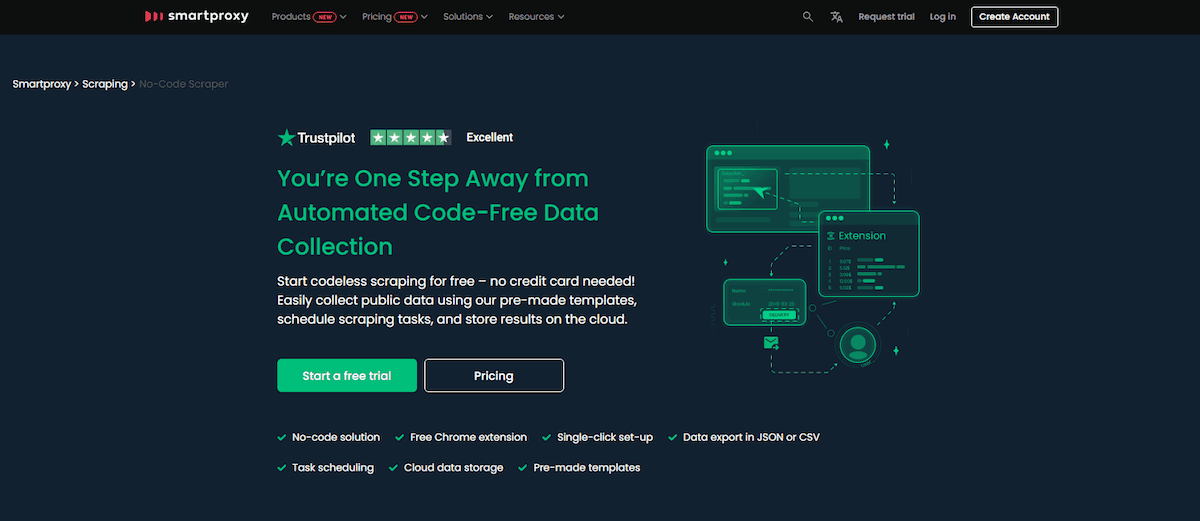Image resolution: width=1200 pixels, height=521 pixels.
Task: Click the envelope icon in illustration
Action: [x=771, y=342]
